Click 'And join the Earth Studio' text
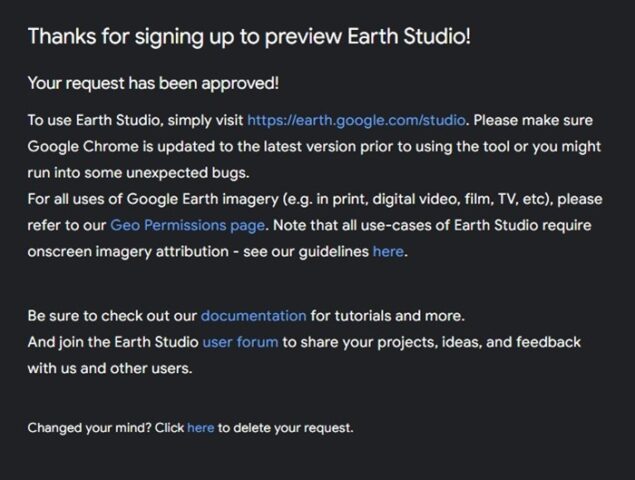Viewport: 635px width, 480px height. point(113,342)
